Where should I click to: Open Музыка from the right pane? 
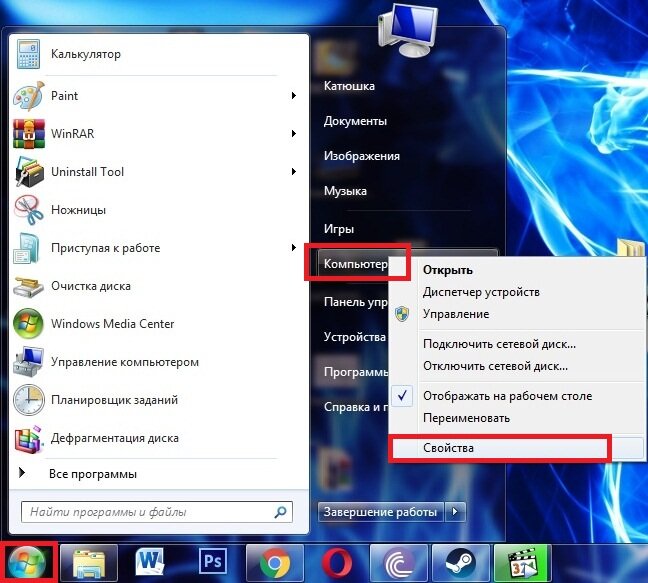(345, 191)
